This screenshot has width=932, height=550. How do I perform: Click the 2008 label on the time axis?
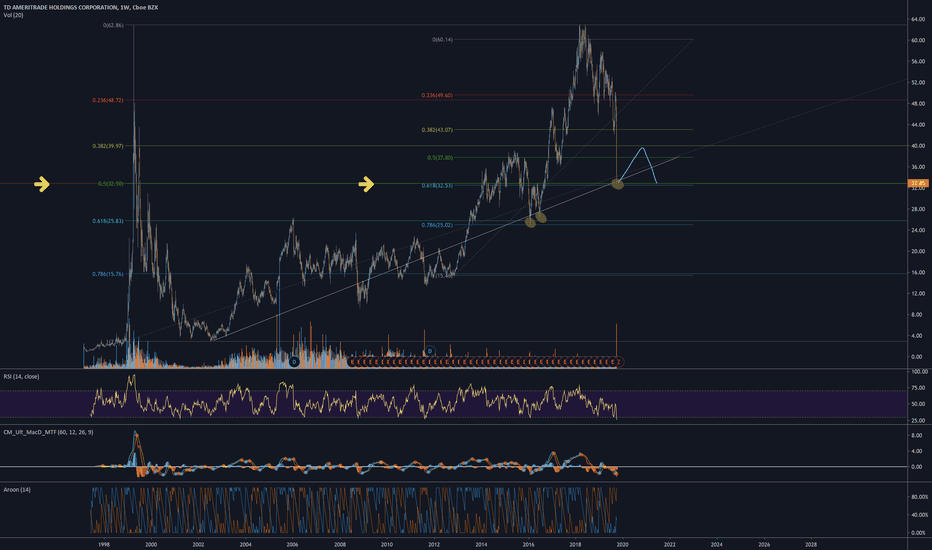coord(339,544)
